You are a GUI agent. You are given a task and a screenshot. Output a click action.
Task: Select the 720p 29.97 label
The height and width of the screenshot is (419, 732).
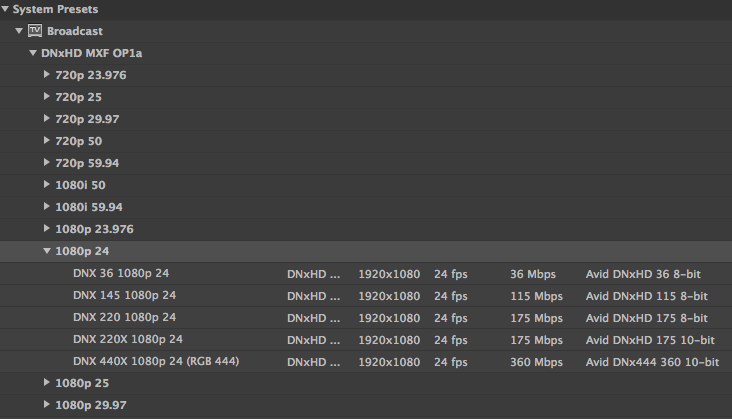tap(87, 119)
